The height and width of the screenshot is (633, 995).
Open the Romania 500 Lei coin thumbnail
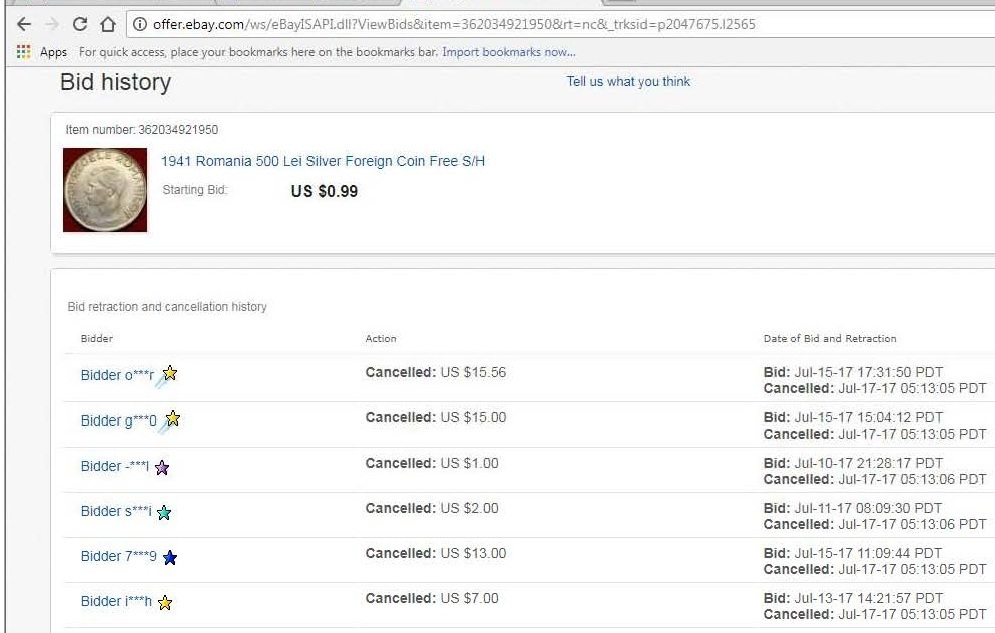(x=105, y=190)
